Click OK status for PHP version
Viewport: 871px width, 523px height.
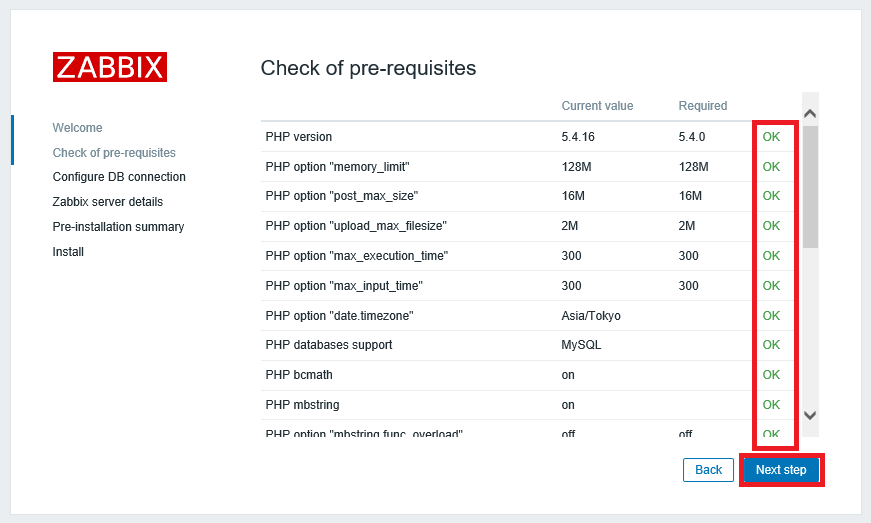coord(771,137)
